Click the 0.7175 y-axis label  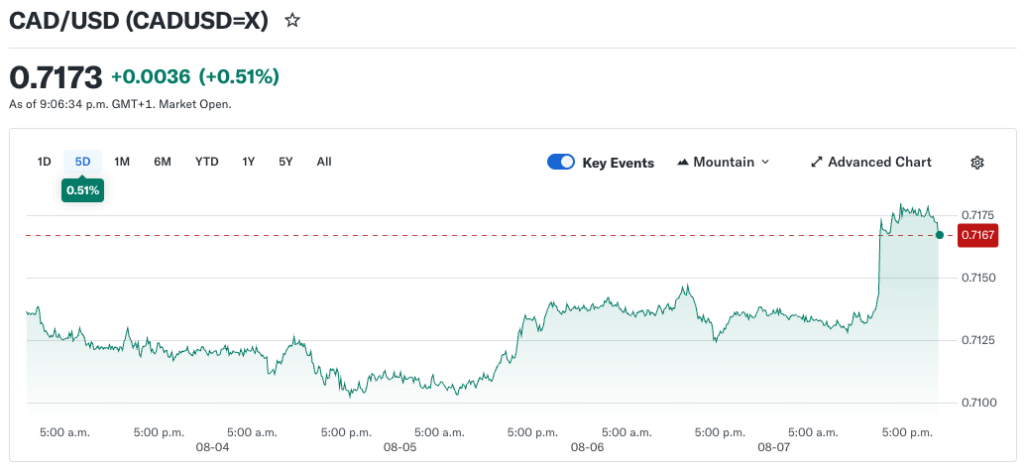tap(977, 215)
